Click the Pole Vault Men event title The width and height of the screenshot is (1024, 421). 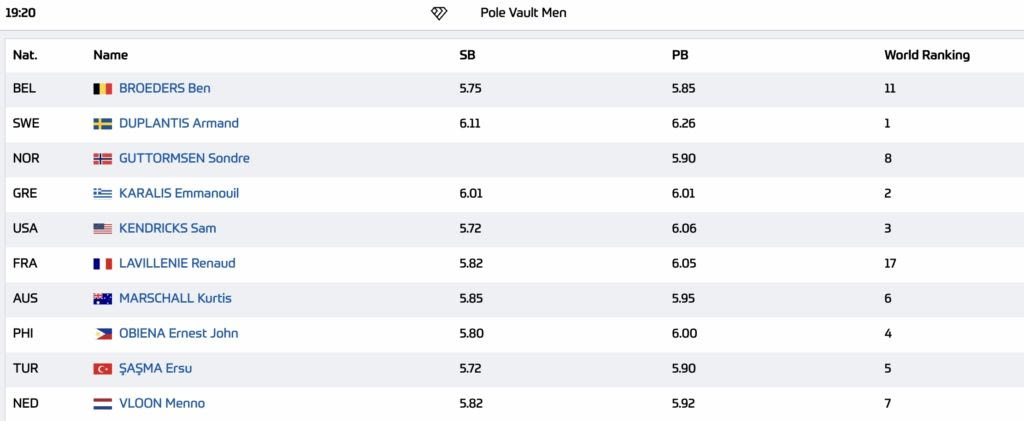click(x=523, y=13)
